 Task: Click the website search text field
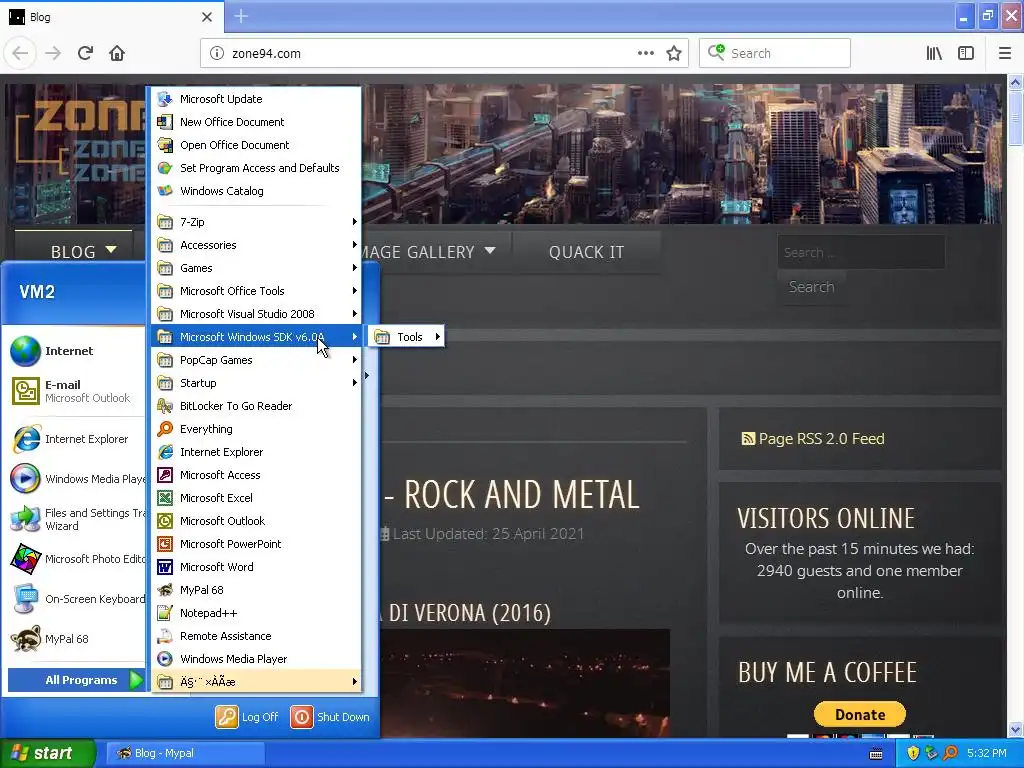[x=861, y=252]
